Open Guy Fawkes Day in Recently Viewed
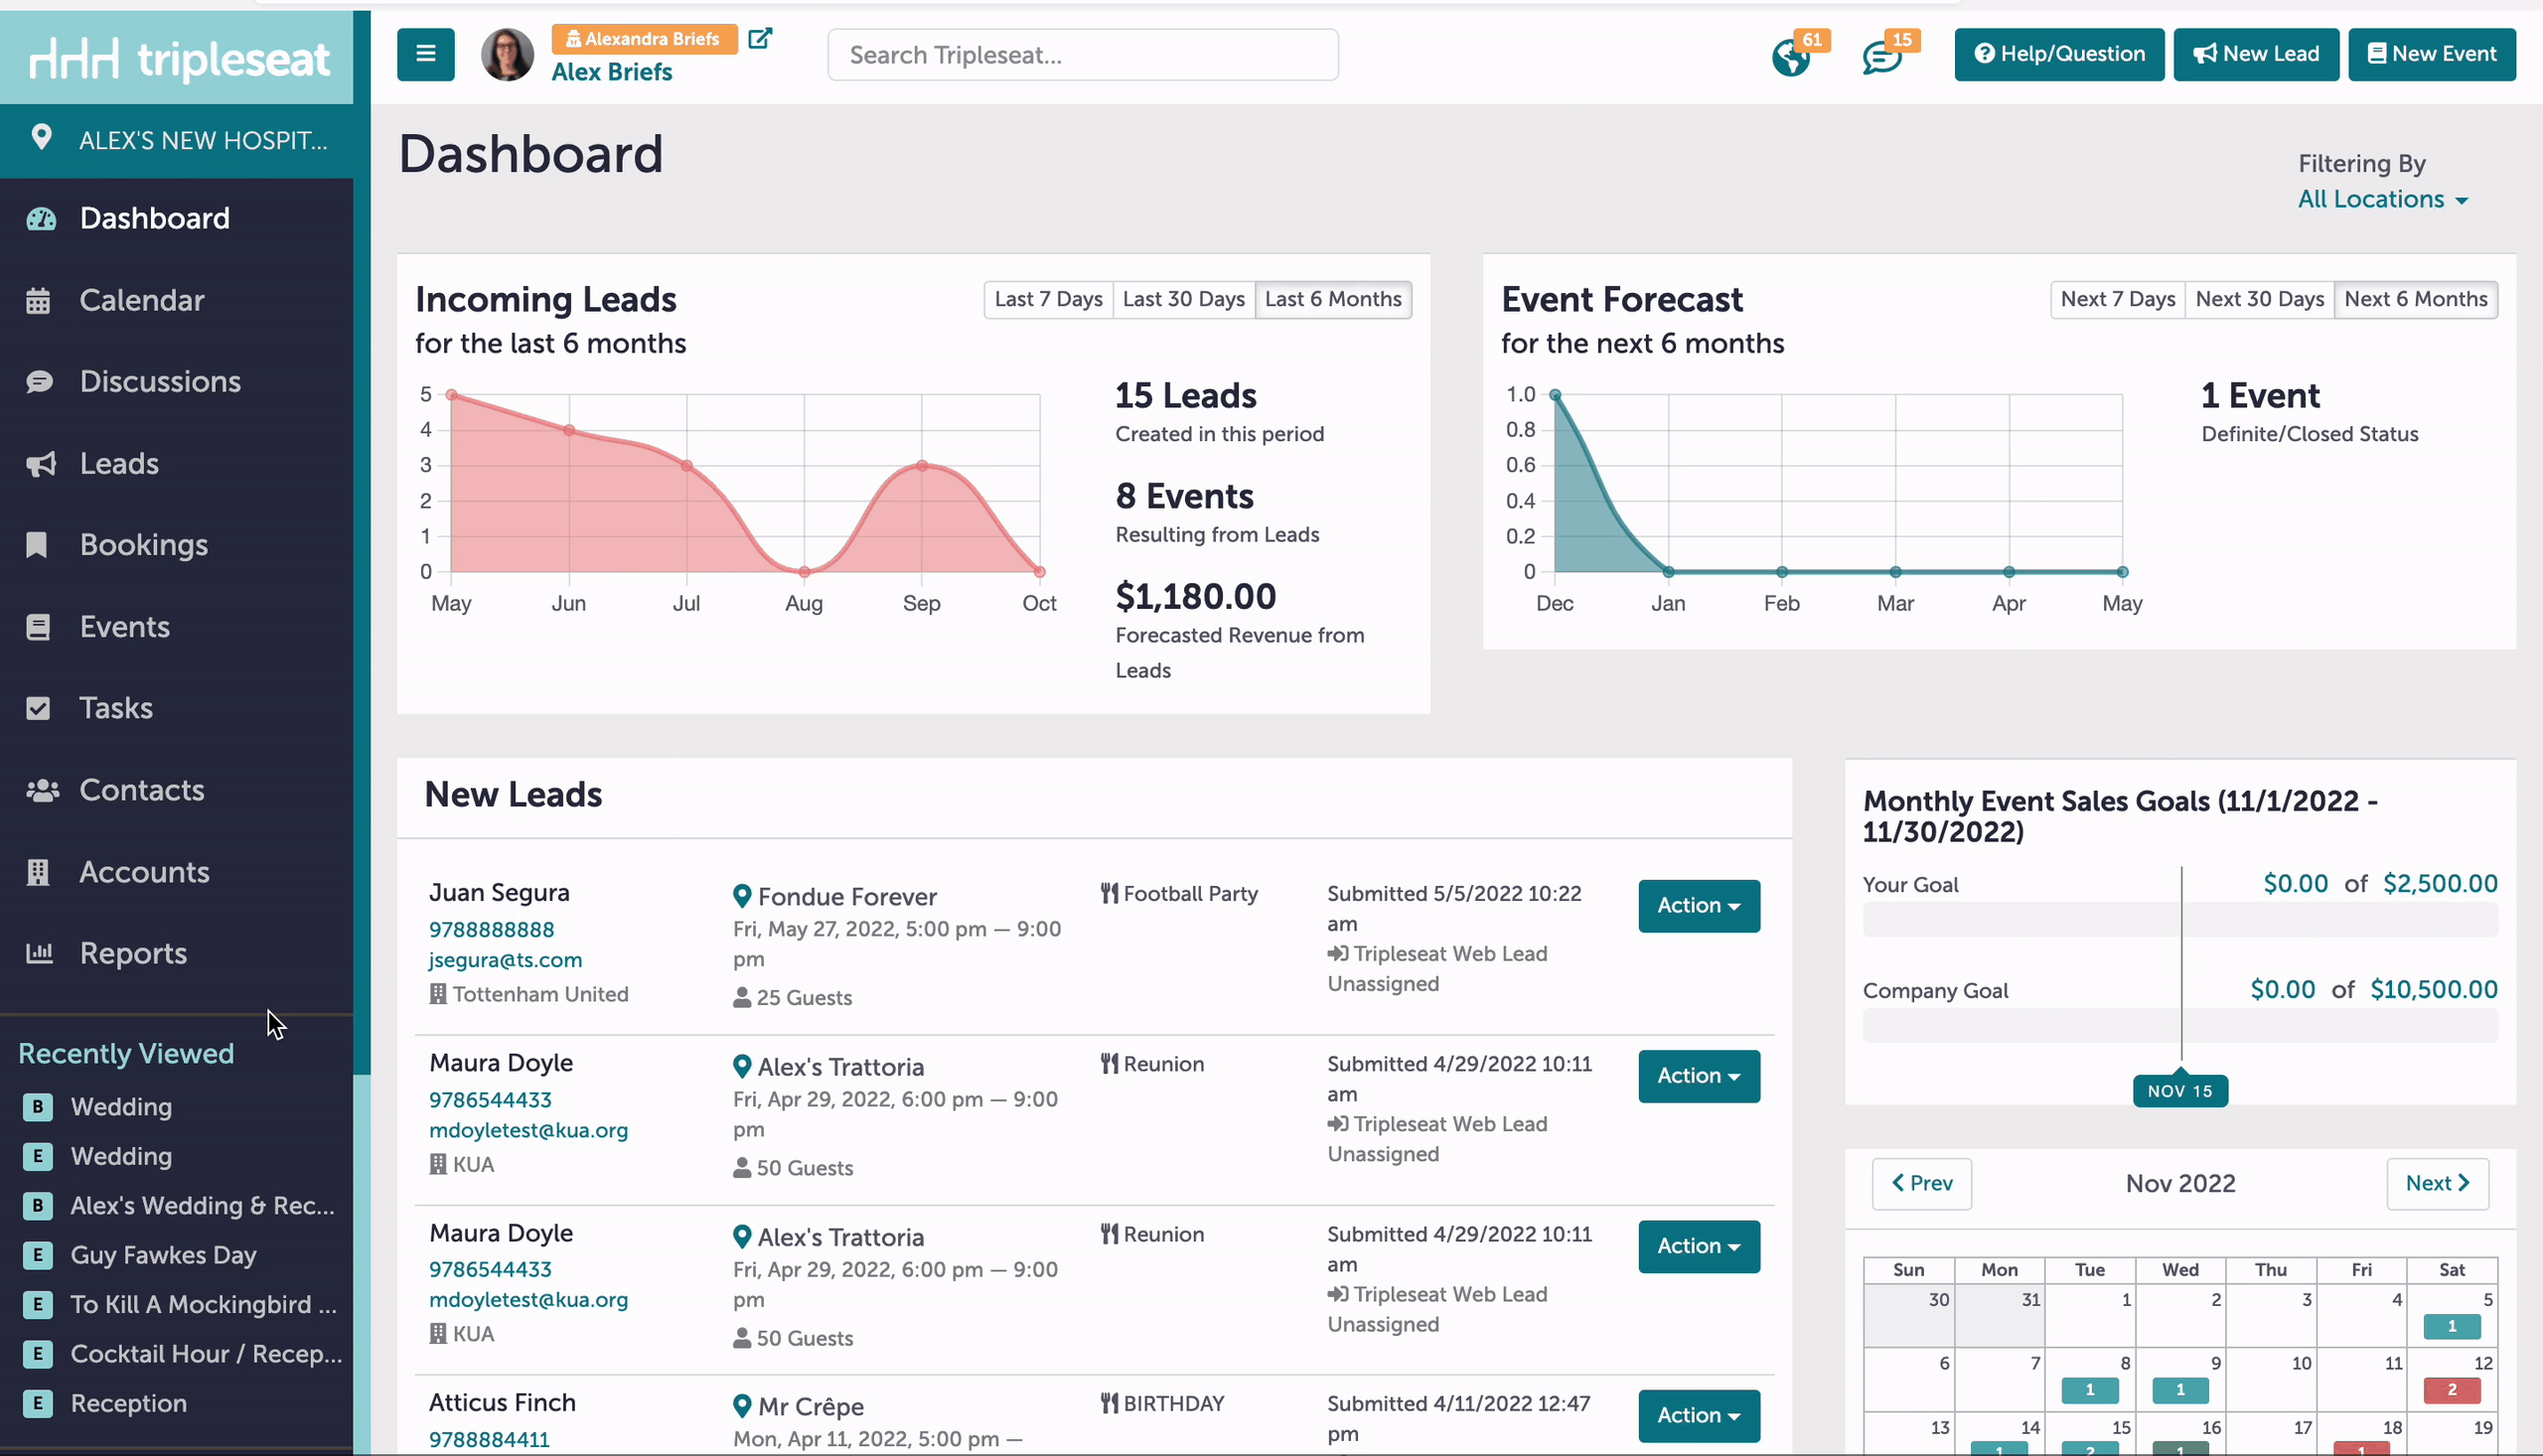The width and height of the screenshot is (2543, 1456). [164, 1255]
